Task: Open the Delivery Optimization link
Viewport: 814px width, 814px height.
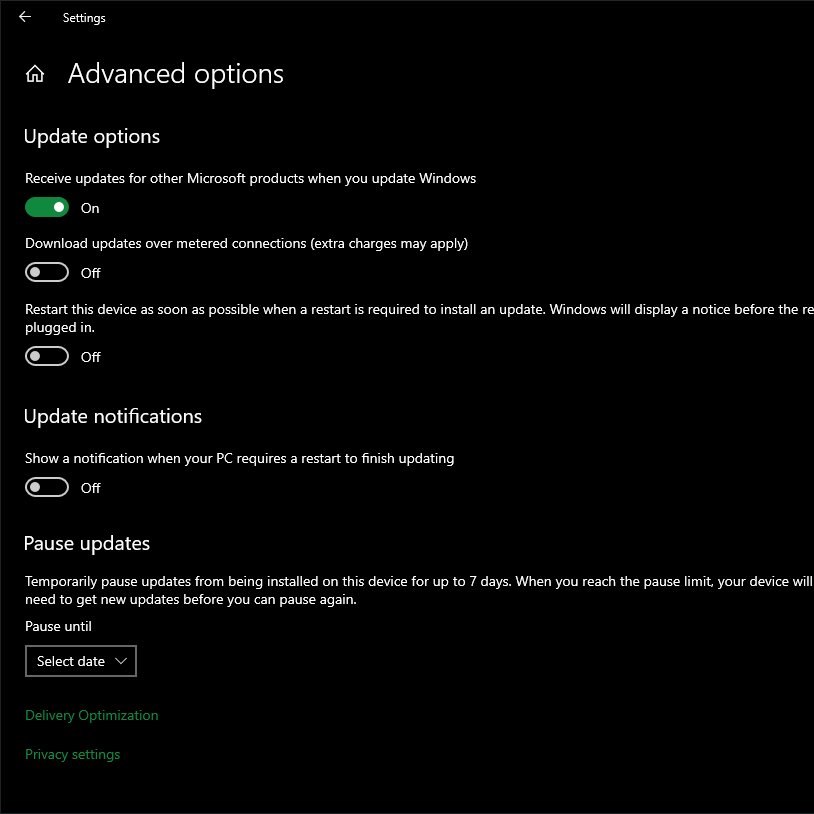Action: tap(91, 715)
